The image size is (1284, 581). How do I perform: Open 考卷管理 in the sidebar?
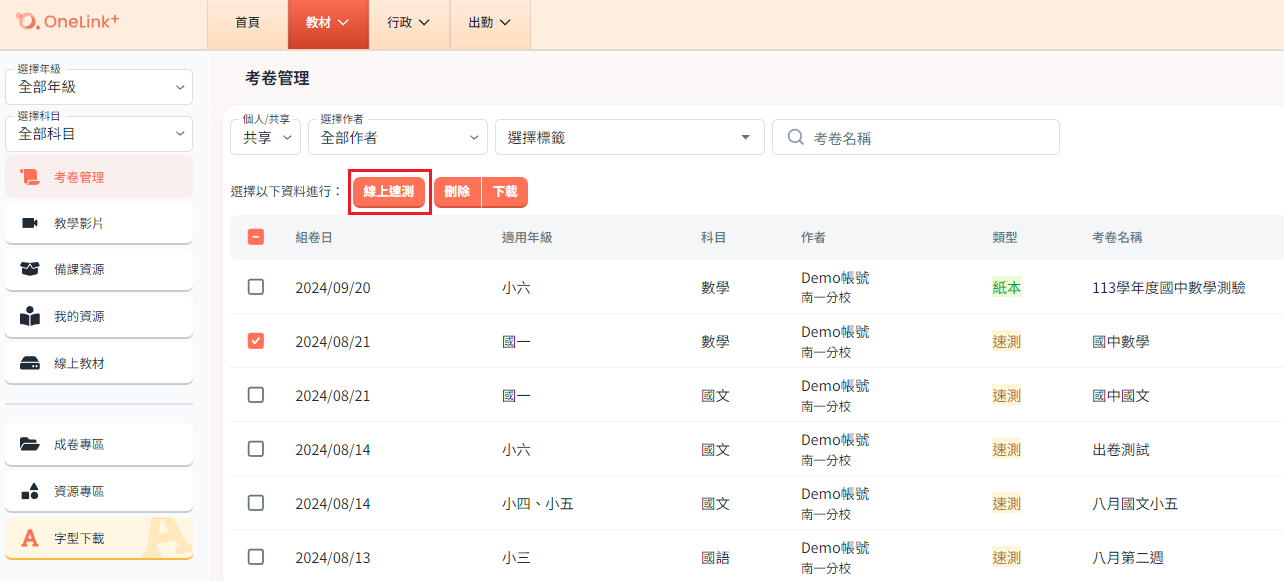pos(99,177)
